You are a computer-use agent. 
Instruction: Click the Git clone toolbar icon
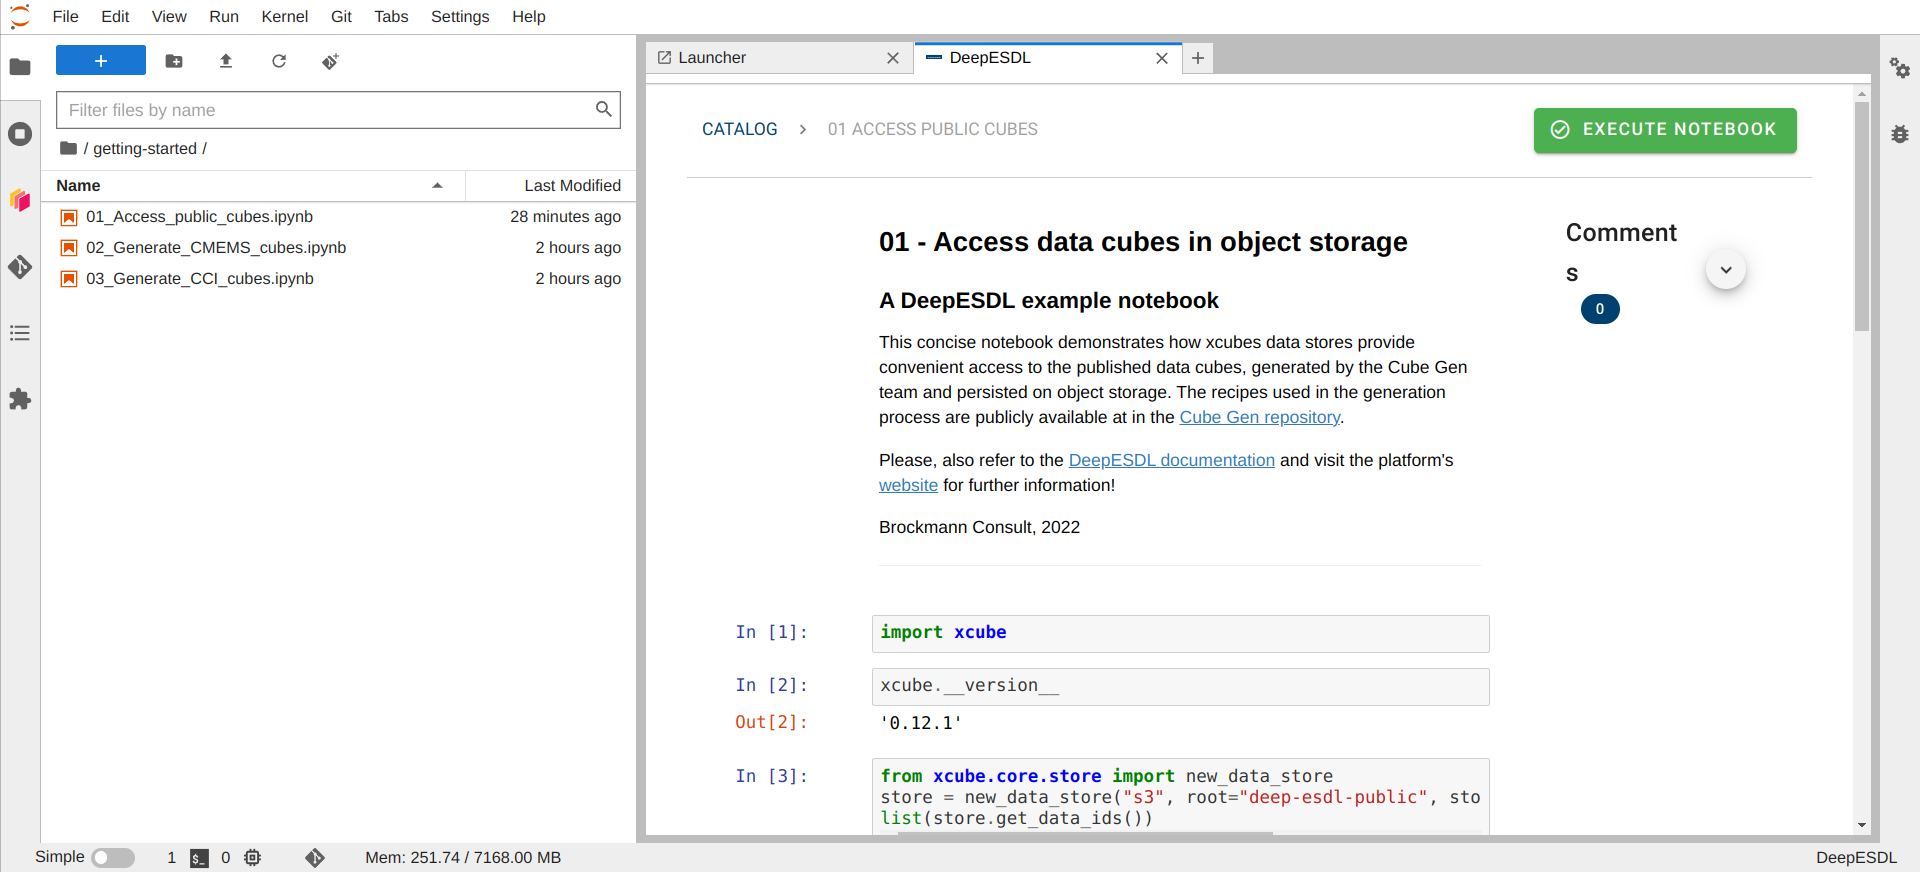tap(331, 61)
